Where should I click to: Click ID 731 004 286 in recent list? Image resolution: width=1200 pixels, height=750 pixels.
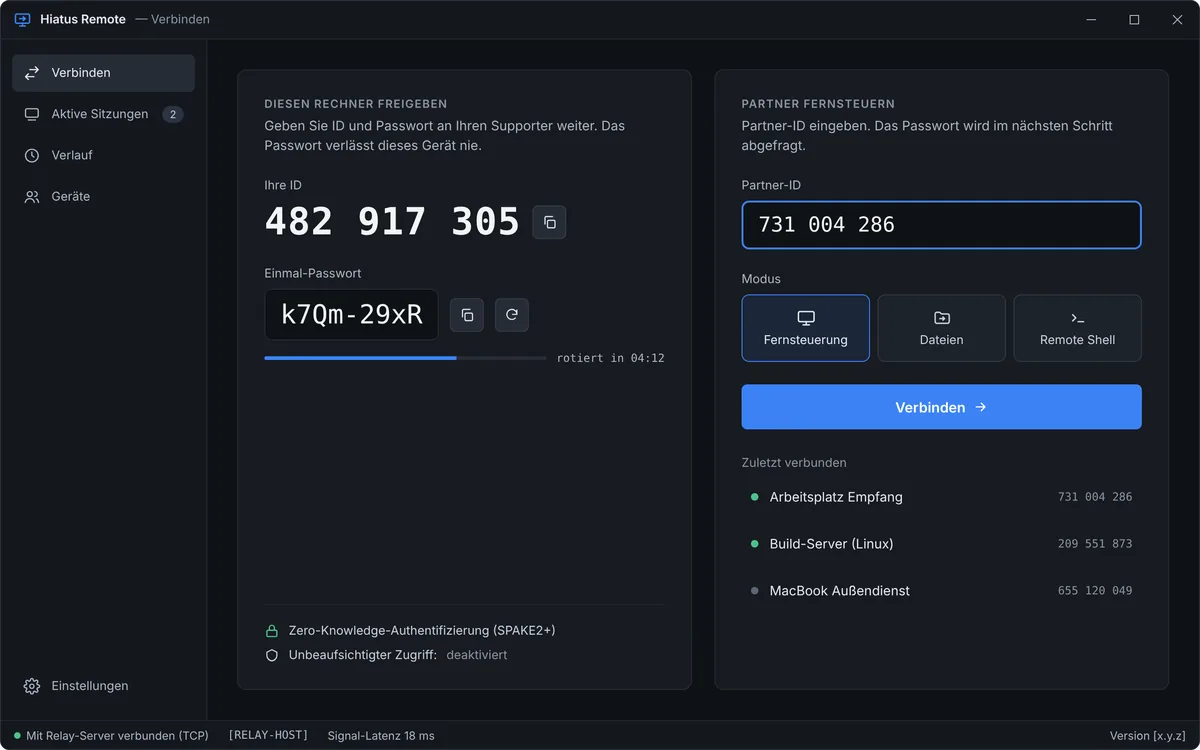coord(1095,497)
